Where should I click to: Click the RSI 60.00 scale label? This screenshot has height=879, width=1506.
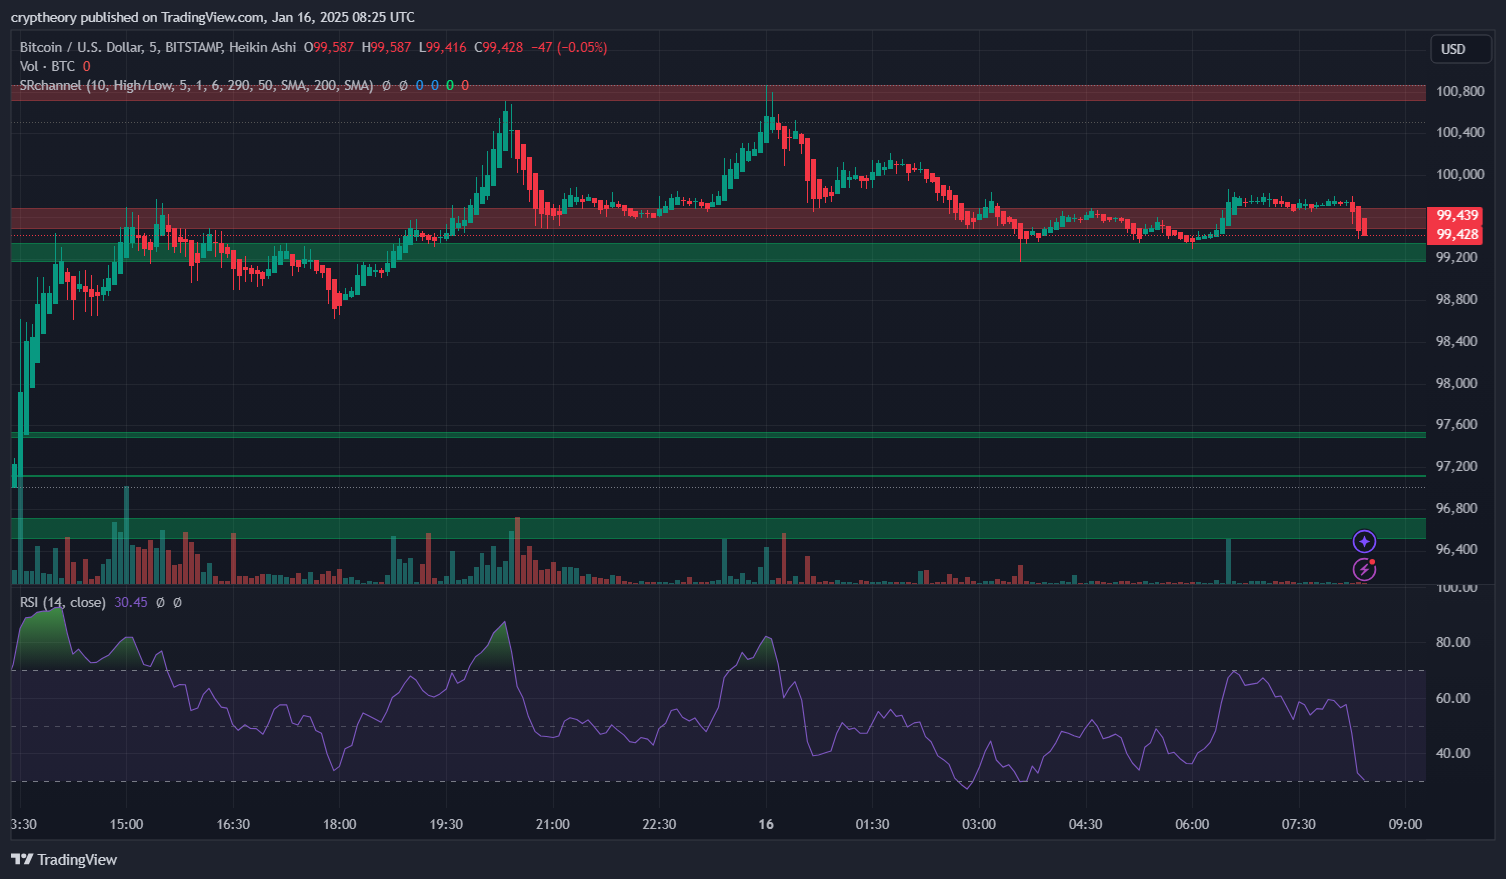(1453, 698)
